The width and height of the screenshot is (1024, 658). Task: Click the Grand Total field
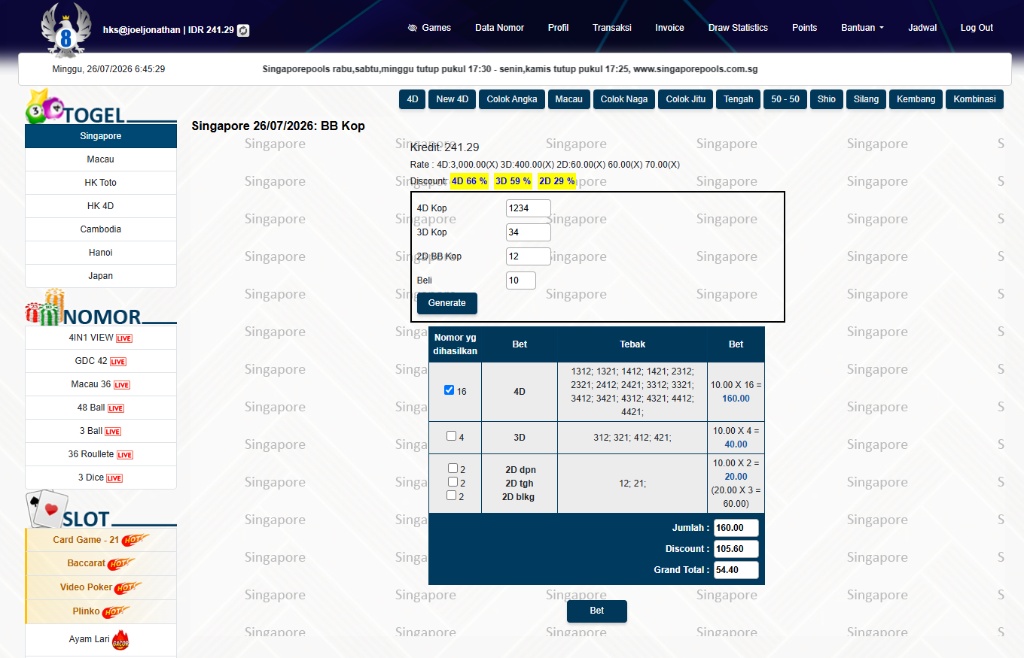click(736, 570)
